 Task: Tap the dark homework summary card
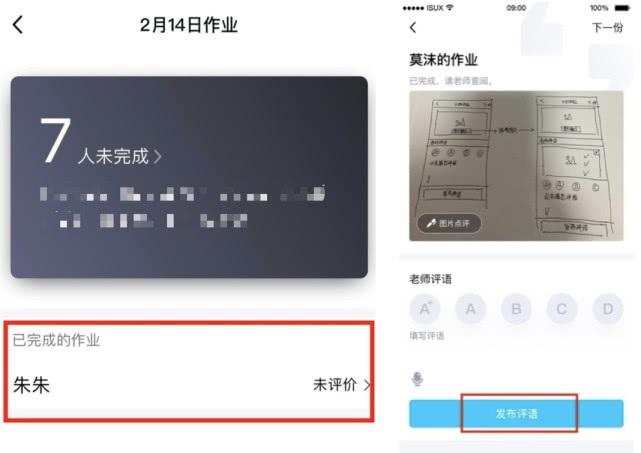(x=189, y=177)
